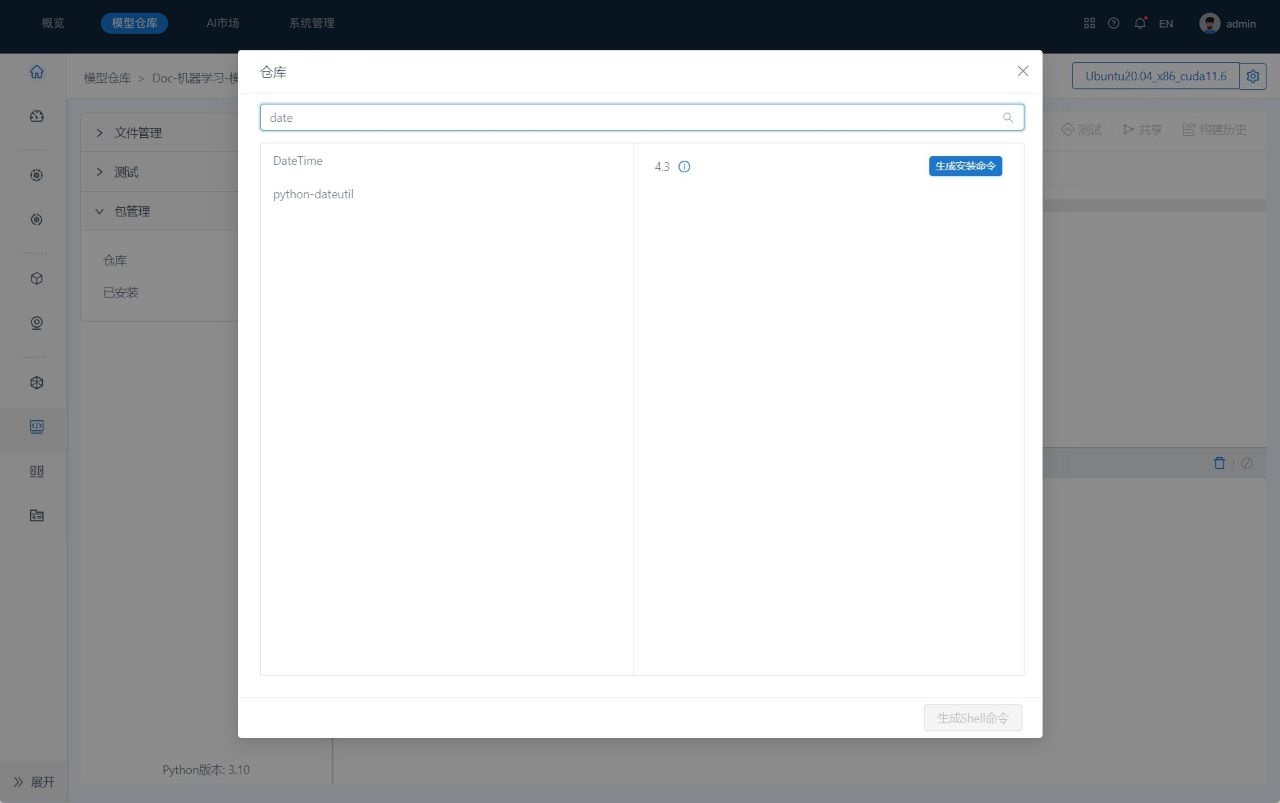Expand the 文件管理 section
The width and height of the screenshot is (1280, 803).
click(137, 133)
